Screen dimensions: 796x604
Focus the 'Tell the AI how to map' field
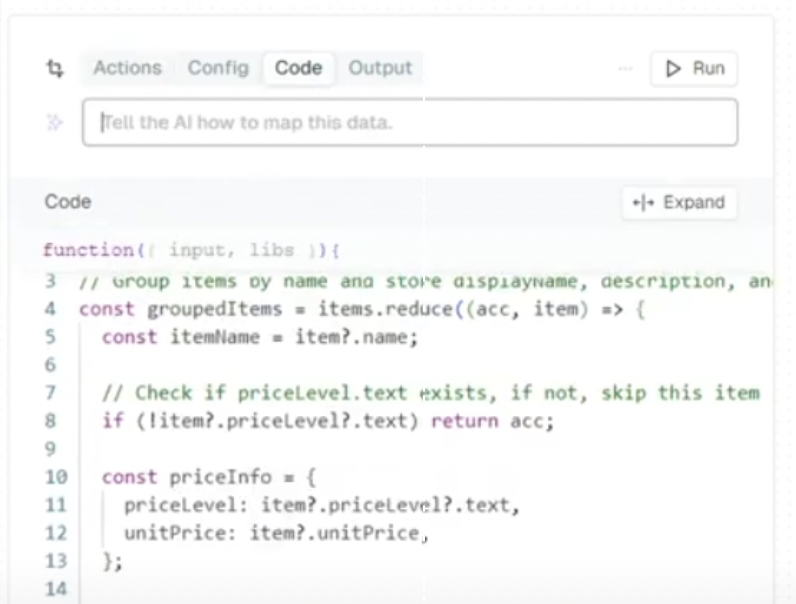(x=410, y=123)
